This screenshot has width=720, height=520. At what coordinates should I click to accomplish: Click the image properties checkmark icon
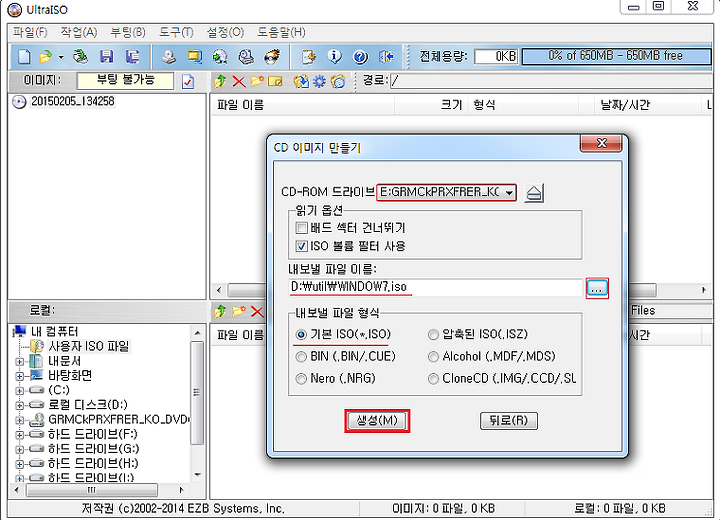[188, 82]
